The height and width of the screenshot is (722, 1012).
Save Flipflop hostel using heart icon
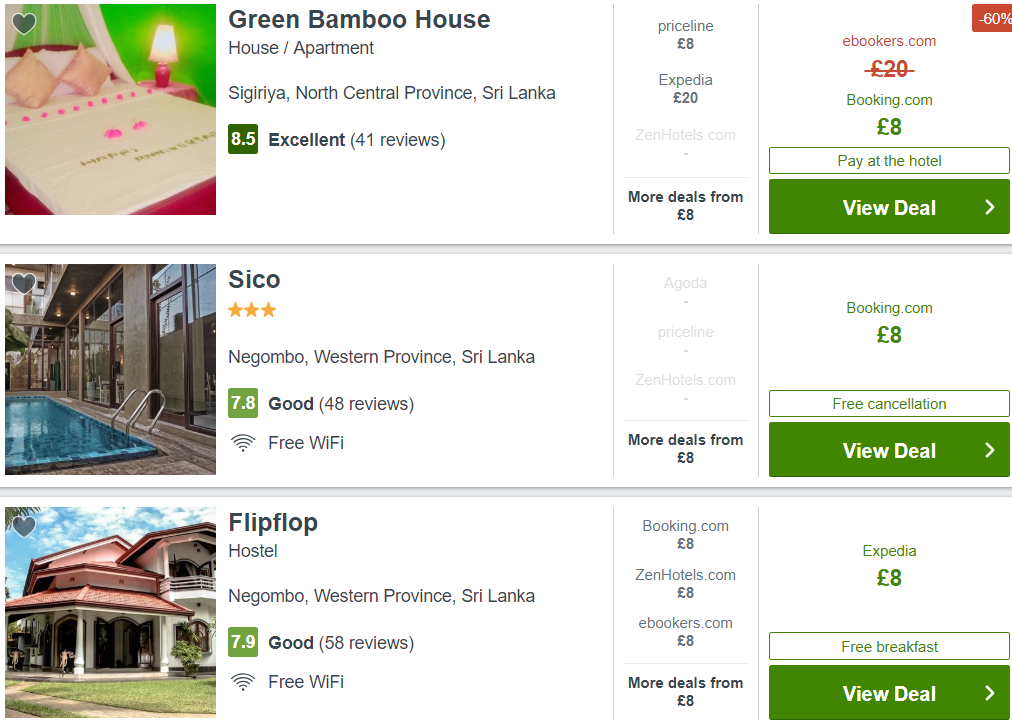24,527
